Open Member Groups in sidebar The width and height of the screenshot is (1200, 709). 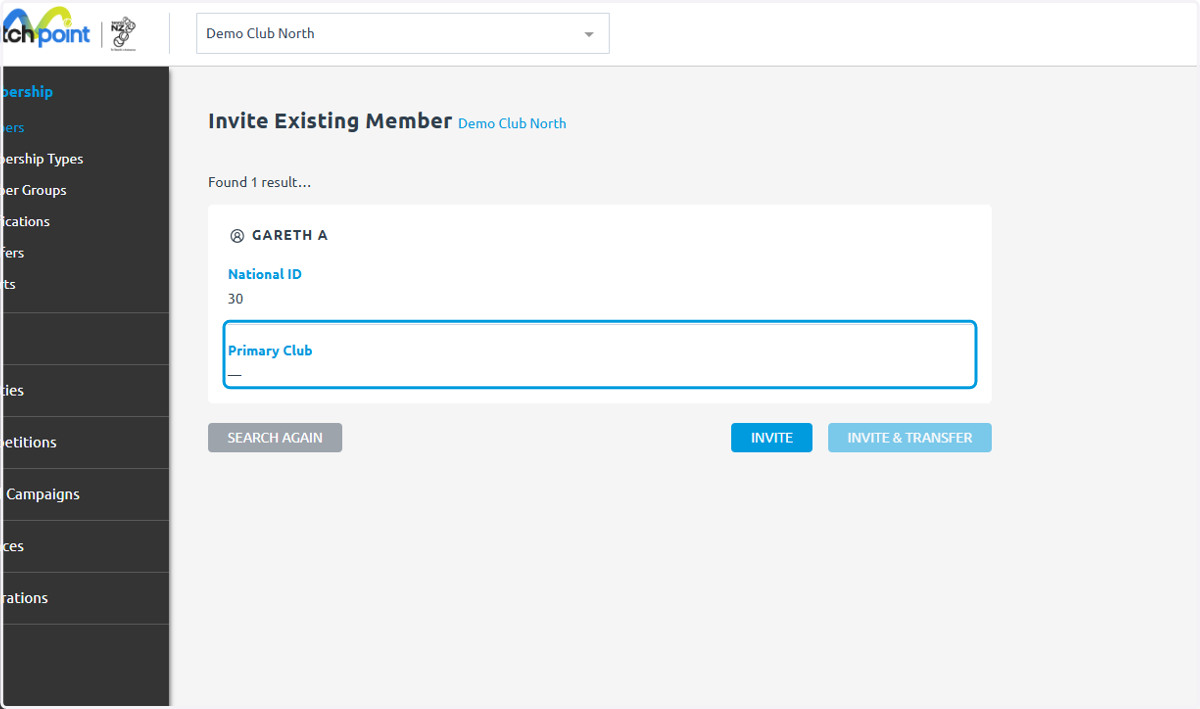coord(34,190)
